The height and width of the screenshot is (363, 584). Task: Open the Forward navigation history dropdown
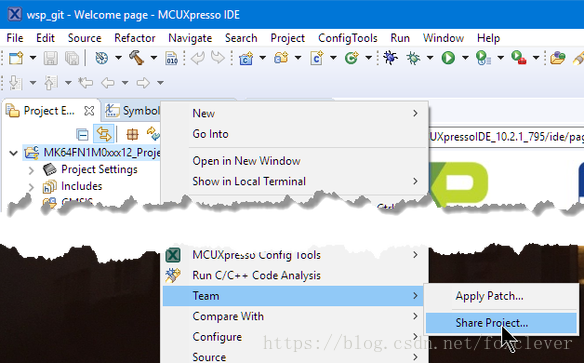160,83
